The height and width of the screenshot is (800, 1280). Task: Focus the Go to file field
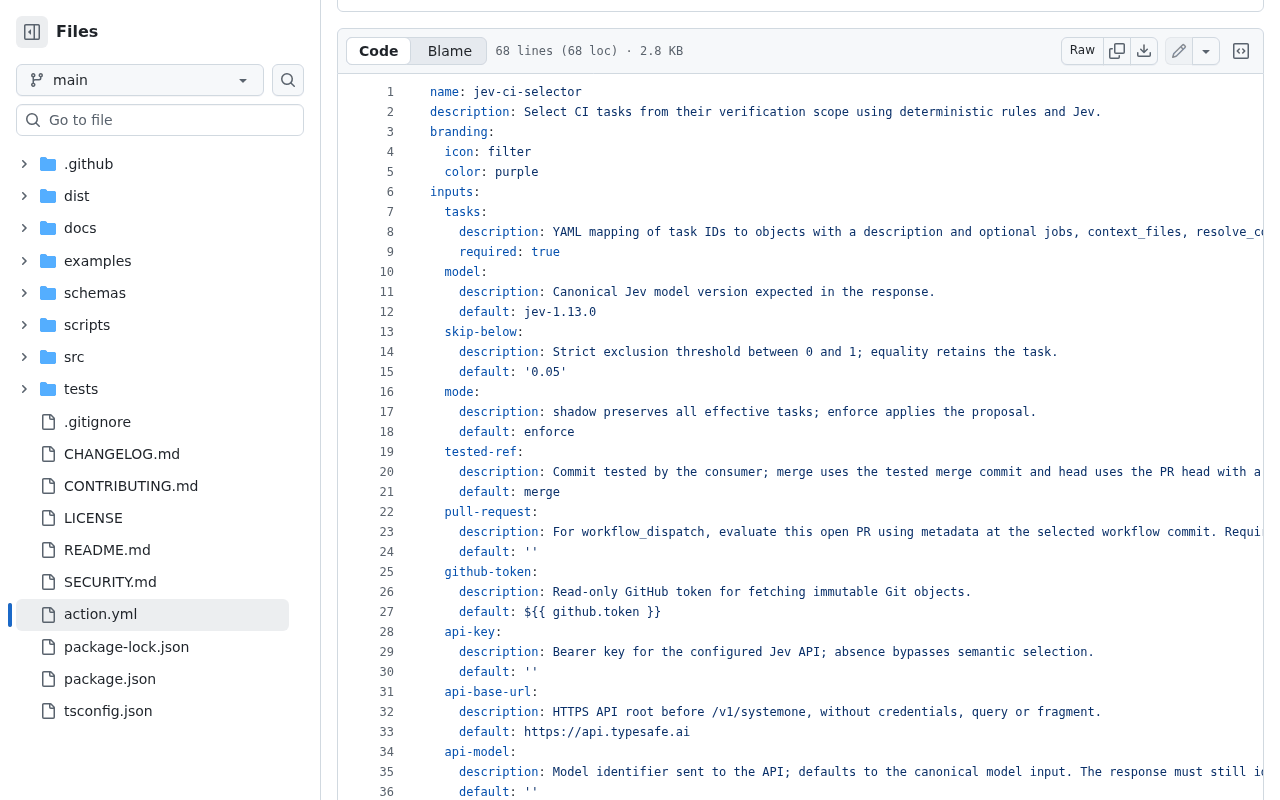point(160,120)
